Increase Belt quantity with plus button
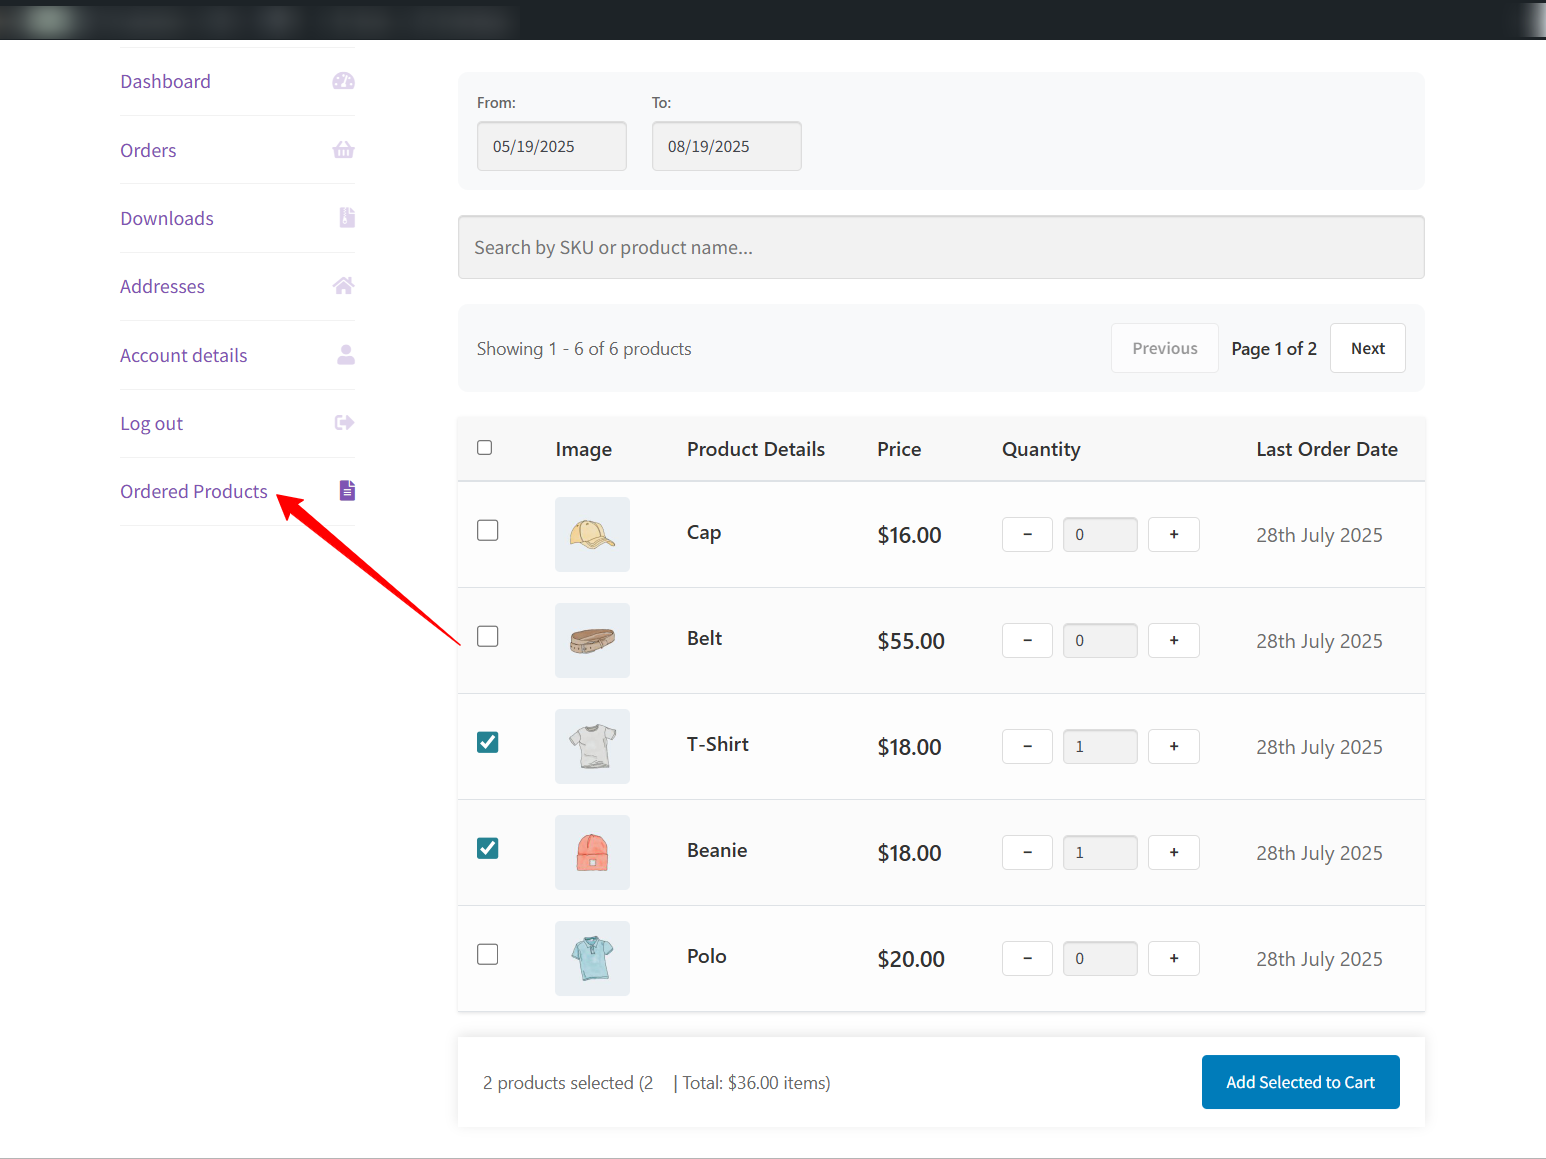The width and height of the screenshot is (1546, 1159). [1173, 640]
